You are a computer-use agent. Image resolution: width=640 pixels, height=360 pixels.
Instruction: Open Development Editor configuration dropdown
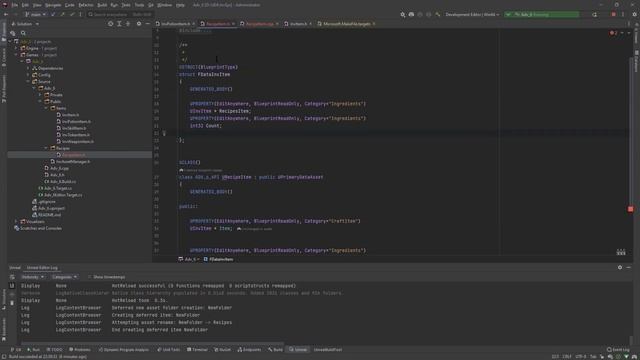click(x=472, y=14)
